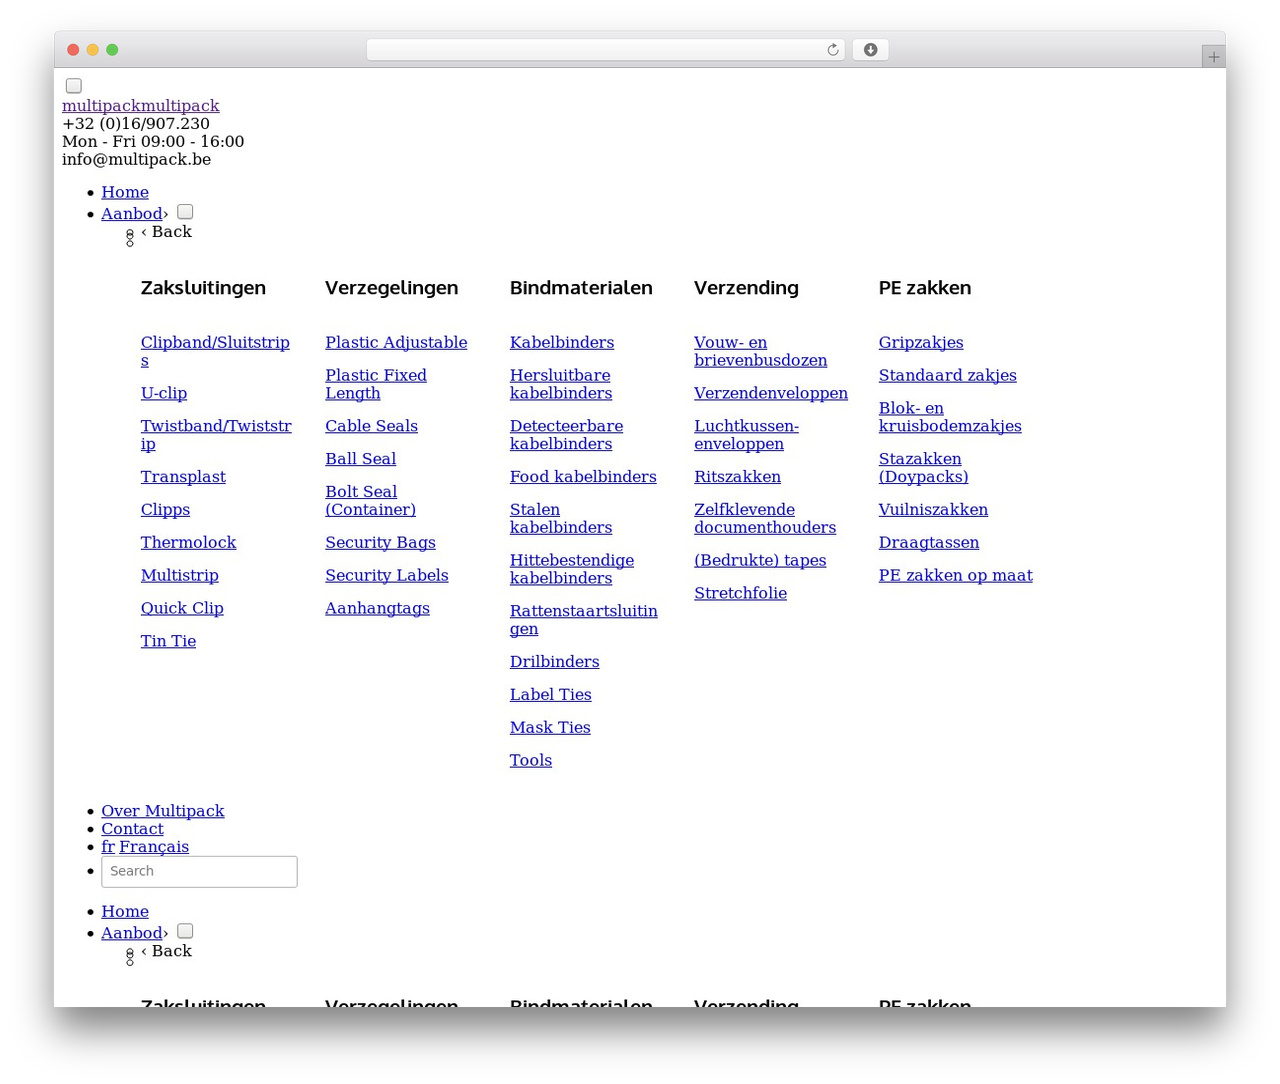Go to Label Ties
Image resolution: width=1280 pixels, height=1084 pixels.
point(551,694)
